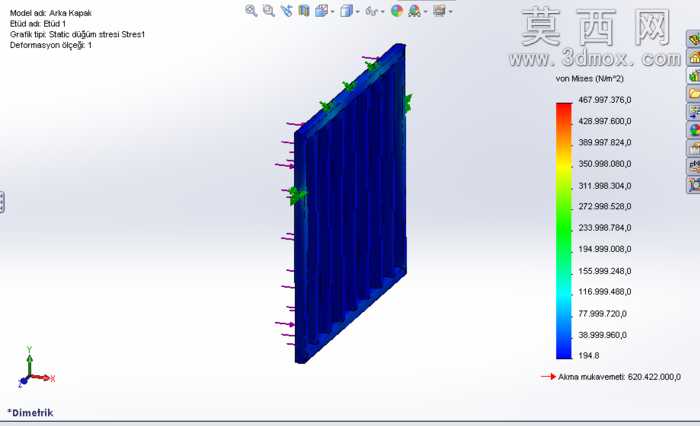The width and height of the screenshot is (700, 426).
Task: Click the 'Etüd adı: Etüd 1' text
Action: (x=38, y=24)
